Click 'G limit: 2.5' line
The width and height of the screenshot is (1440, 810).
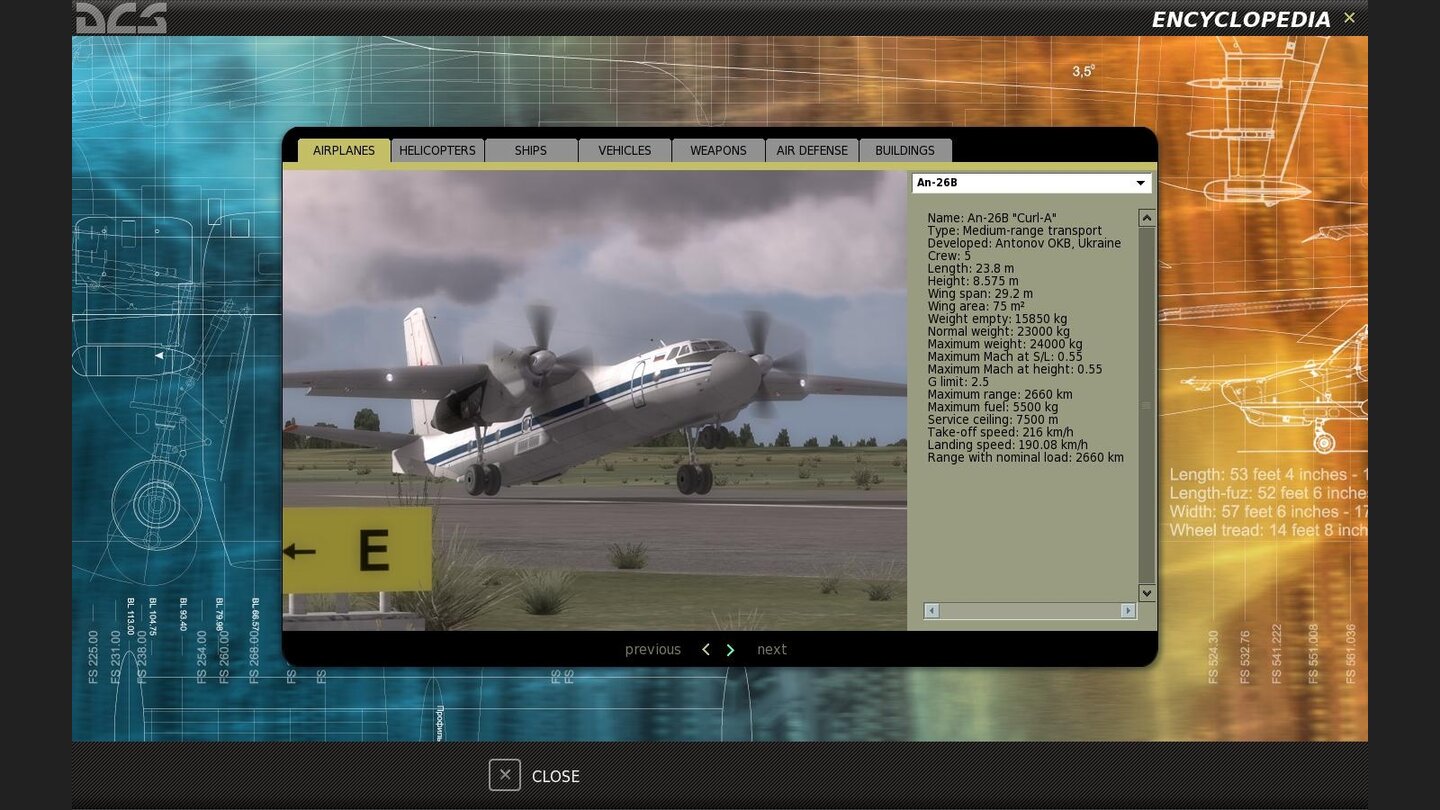click(958, 382)
